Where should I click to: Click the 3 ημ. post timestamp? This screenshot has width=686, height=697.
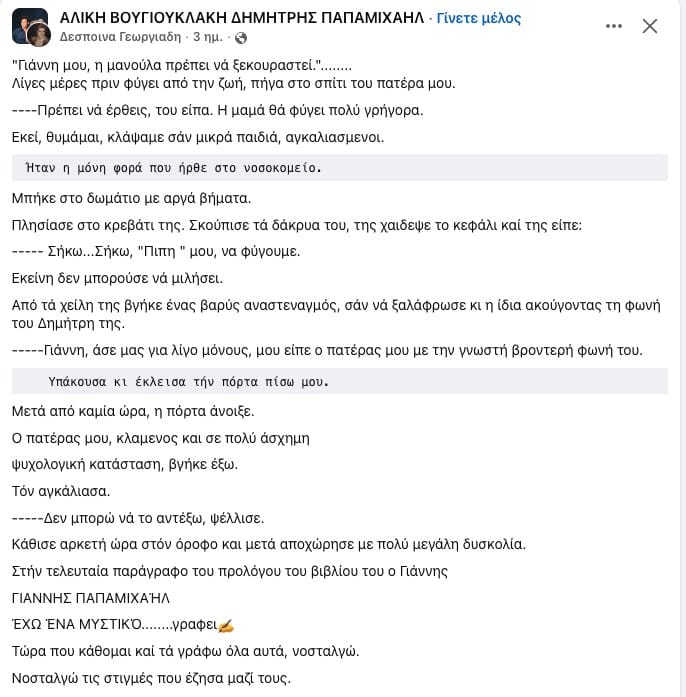[x=208, y=36]
